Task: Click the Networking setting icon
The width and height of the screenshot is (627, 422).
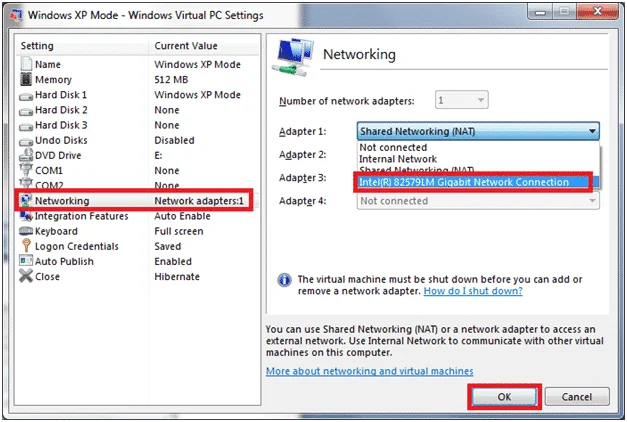Action: click(26, 201)
